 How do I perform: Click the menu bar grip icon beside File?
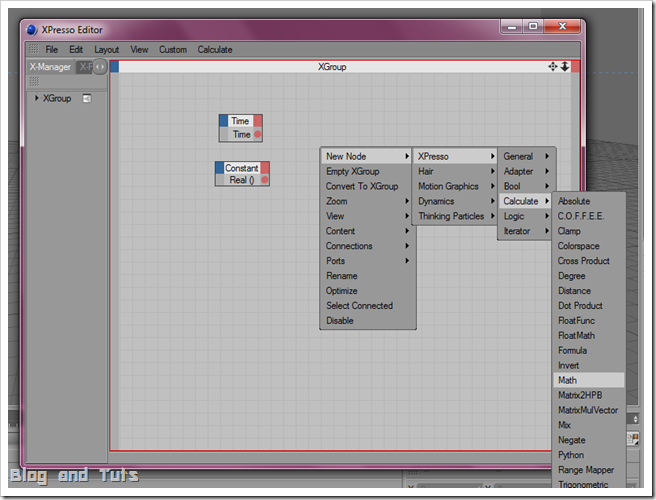click(34, 49)
